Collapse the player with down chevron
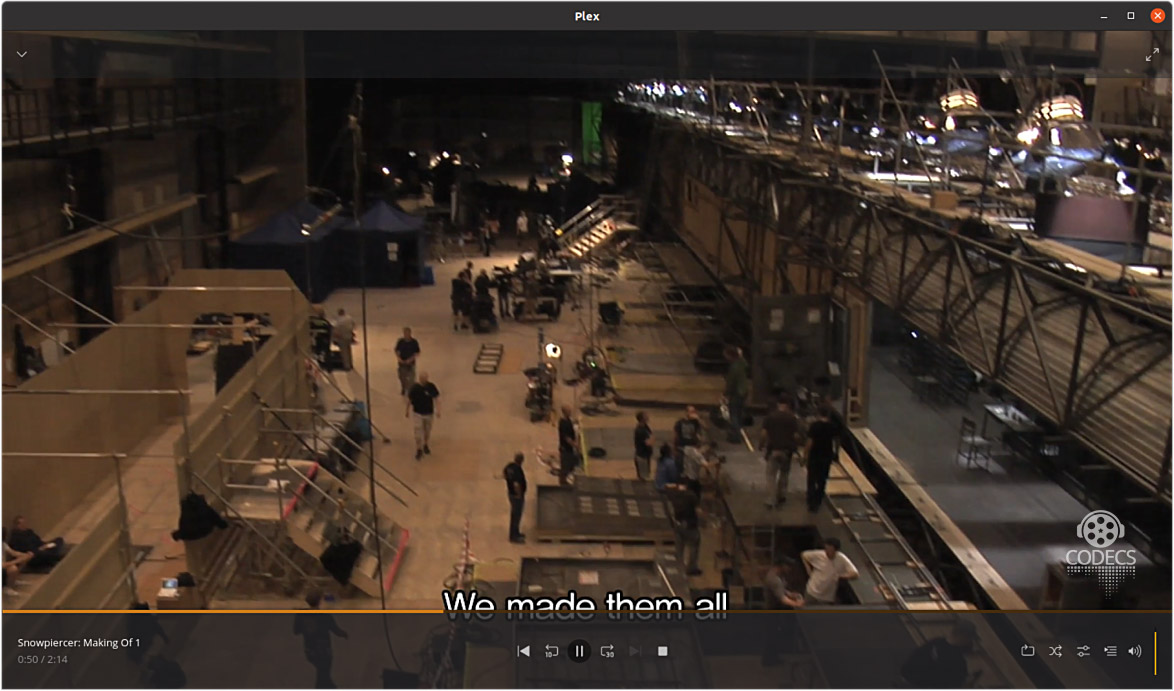This screenshot has width=1174, height=691. 21,55
